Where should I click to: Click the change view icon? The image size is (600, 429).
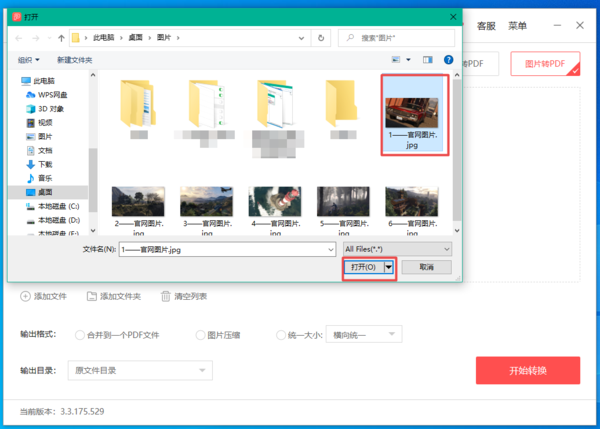click(396, 60)
